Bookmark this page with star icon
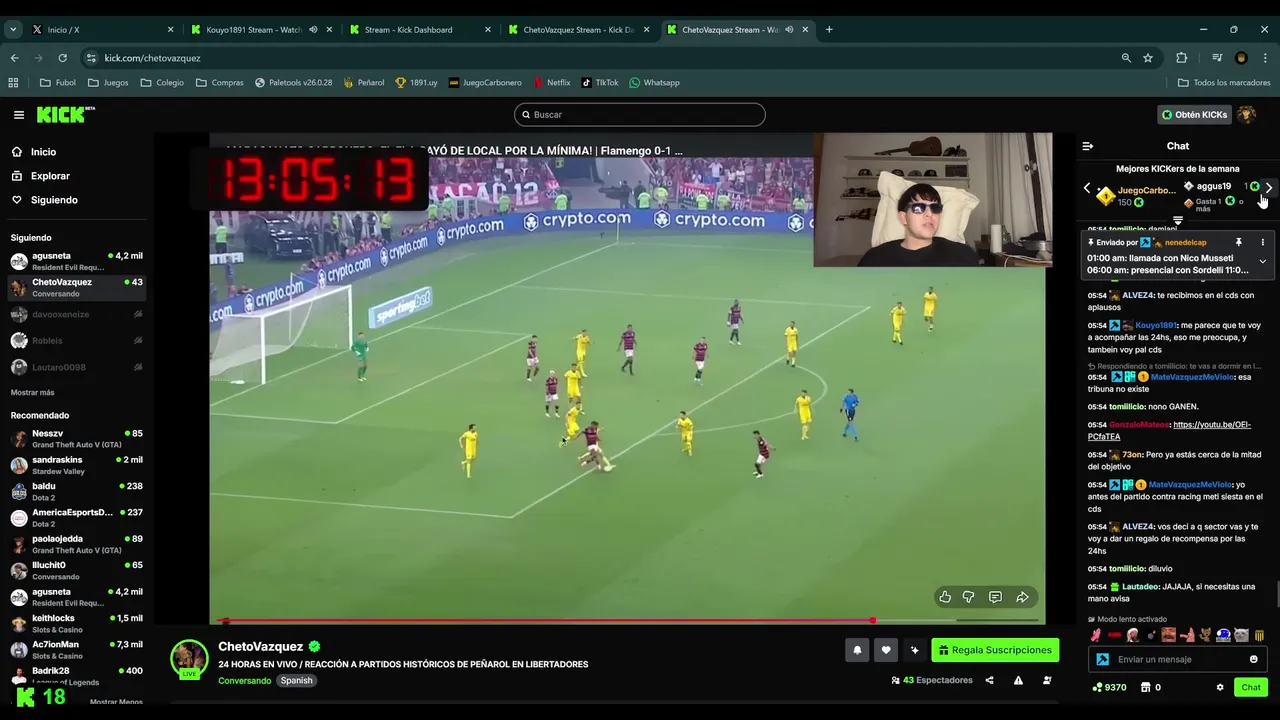Screen dimensions: 1280x720 point(1148,58)
